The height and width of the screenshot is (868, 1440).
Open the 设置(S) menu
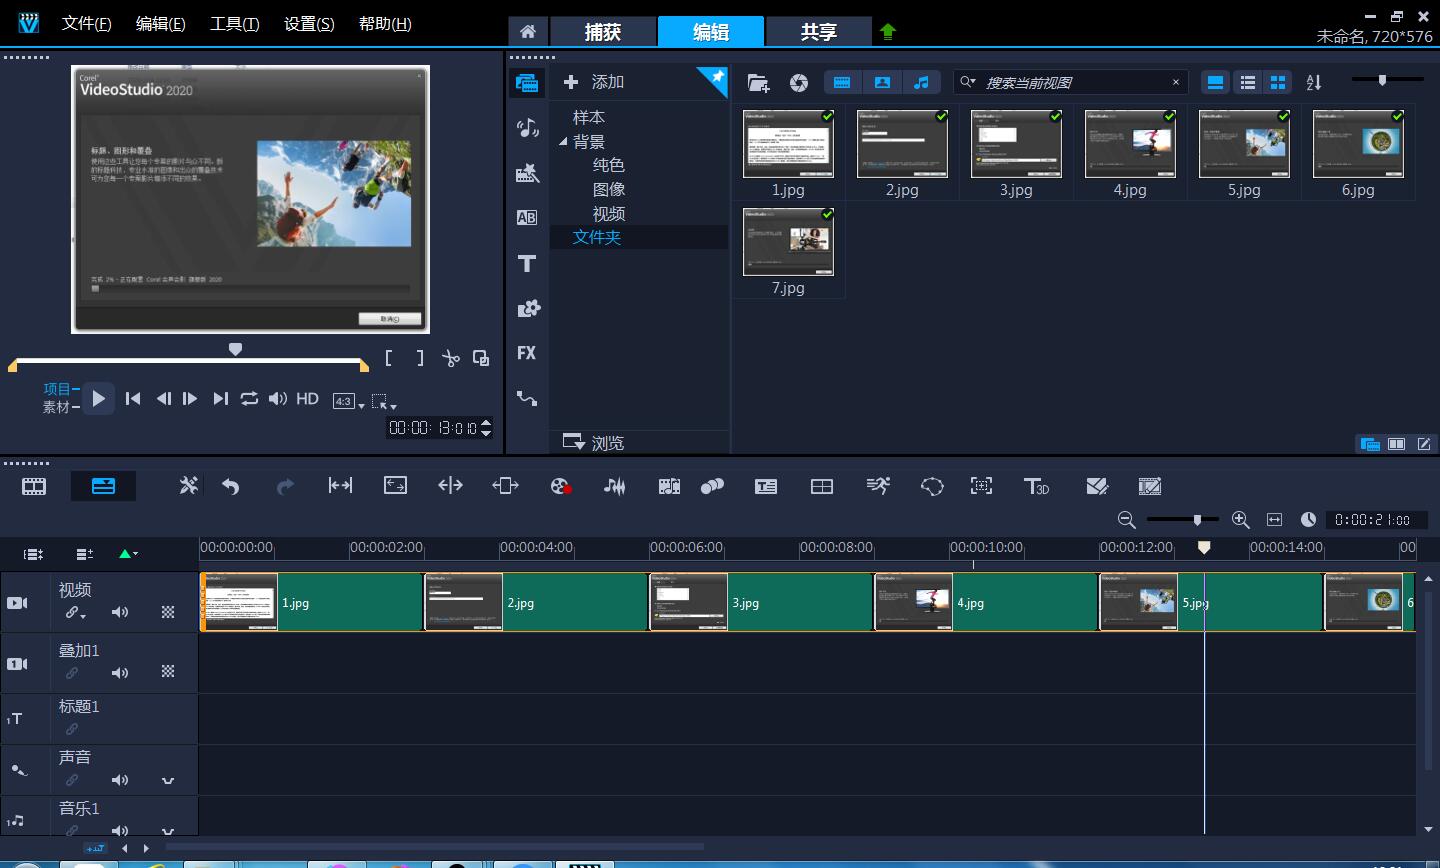(309, 23)
